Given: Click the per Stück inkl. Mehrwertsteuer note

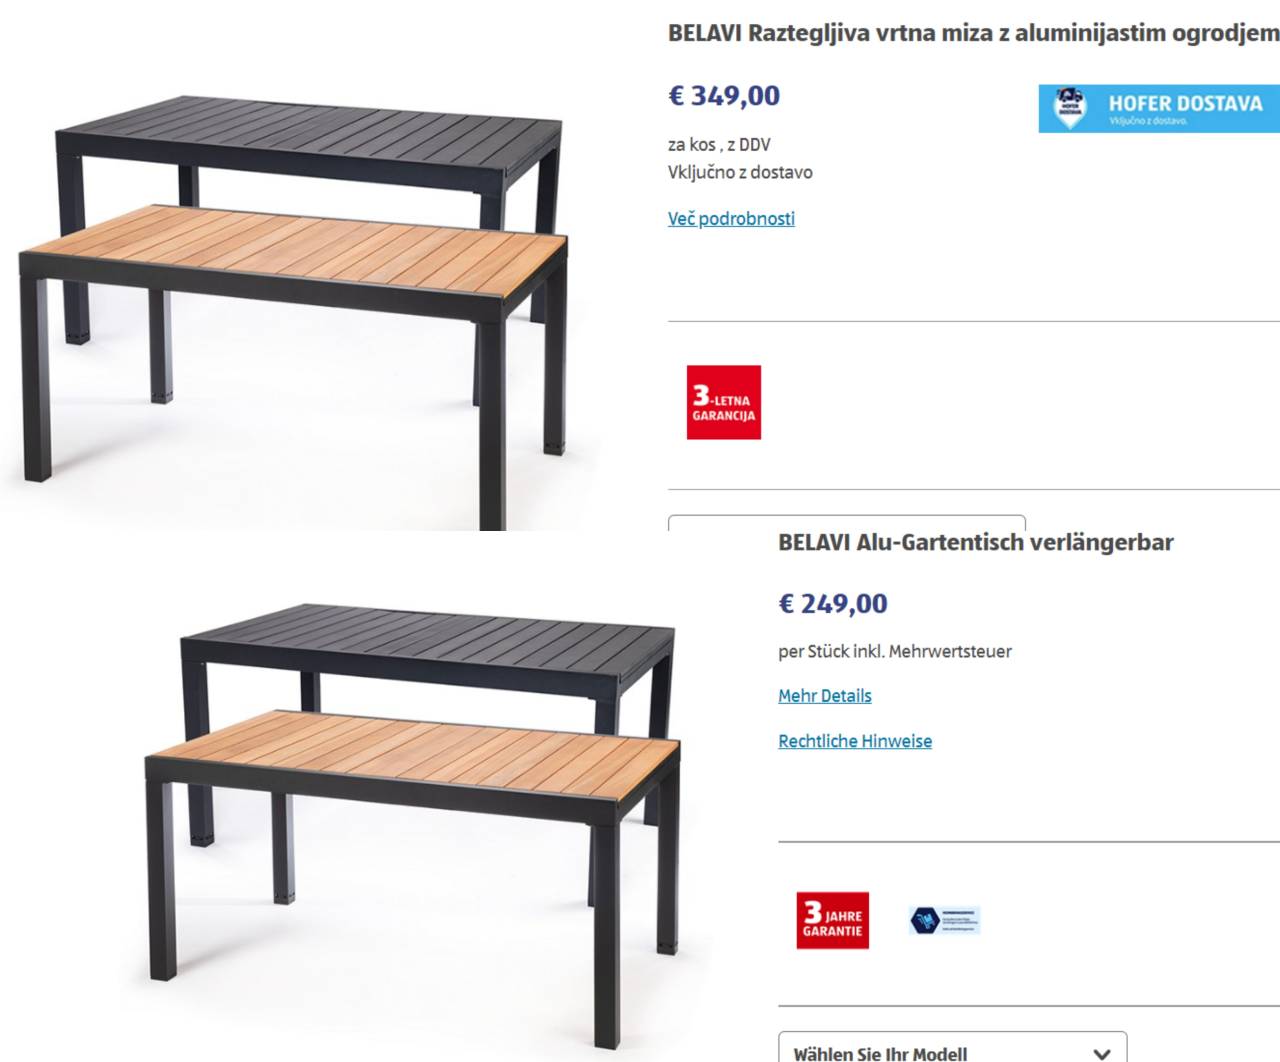Looking at the screenshot, I should tap(895, 651).
